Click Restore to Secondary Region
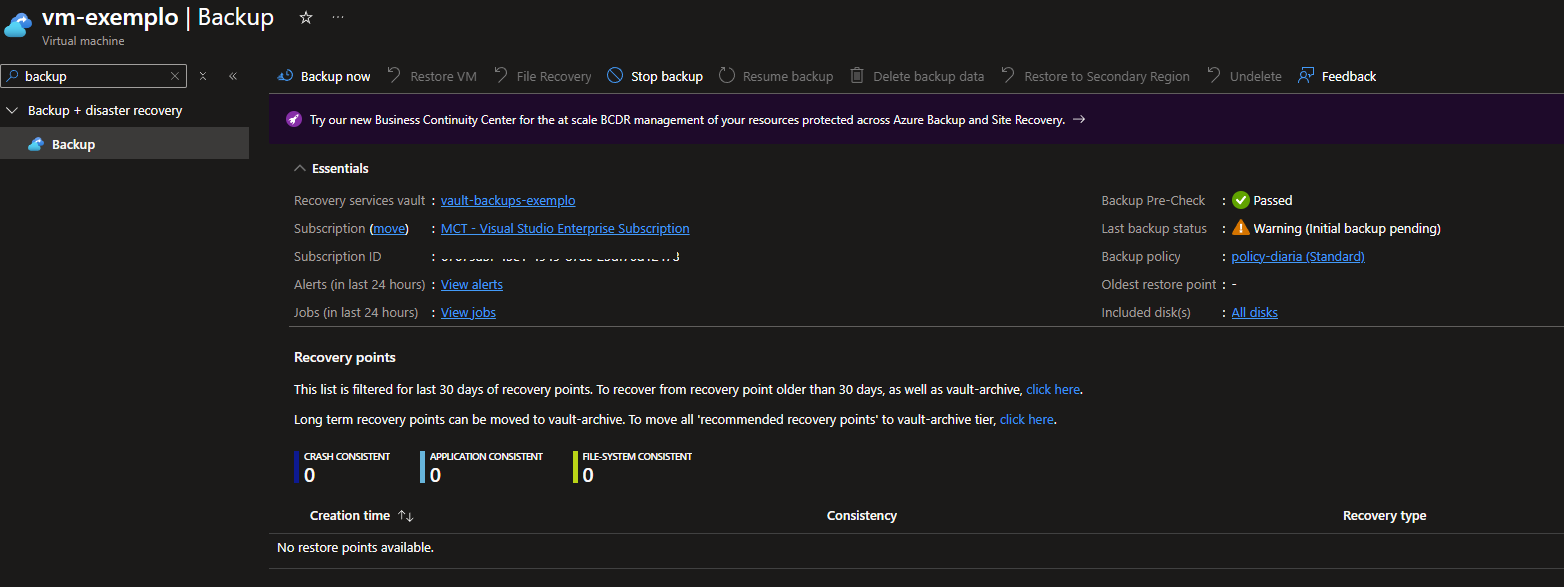The width and height of the screenshot is (1564, 587). tap(1095, 76)
